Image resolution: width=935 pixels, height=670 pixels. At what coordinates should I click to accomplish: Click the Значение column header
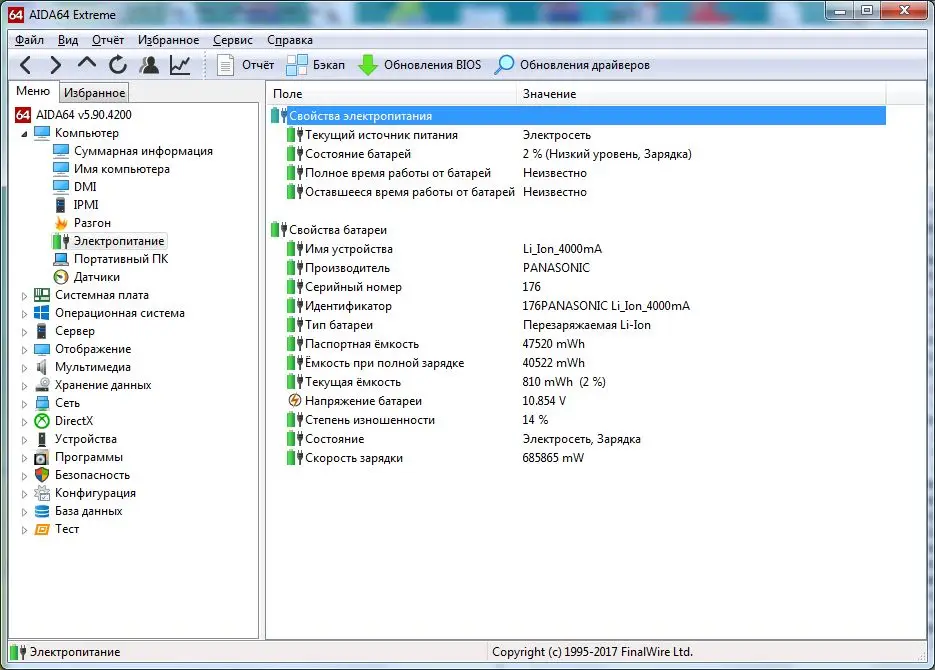(701, 94)
